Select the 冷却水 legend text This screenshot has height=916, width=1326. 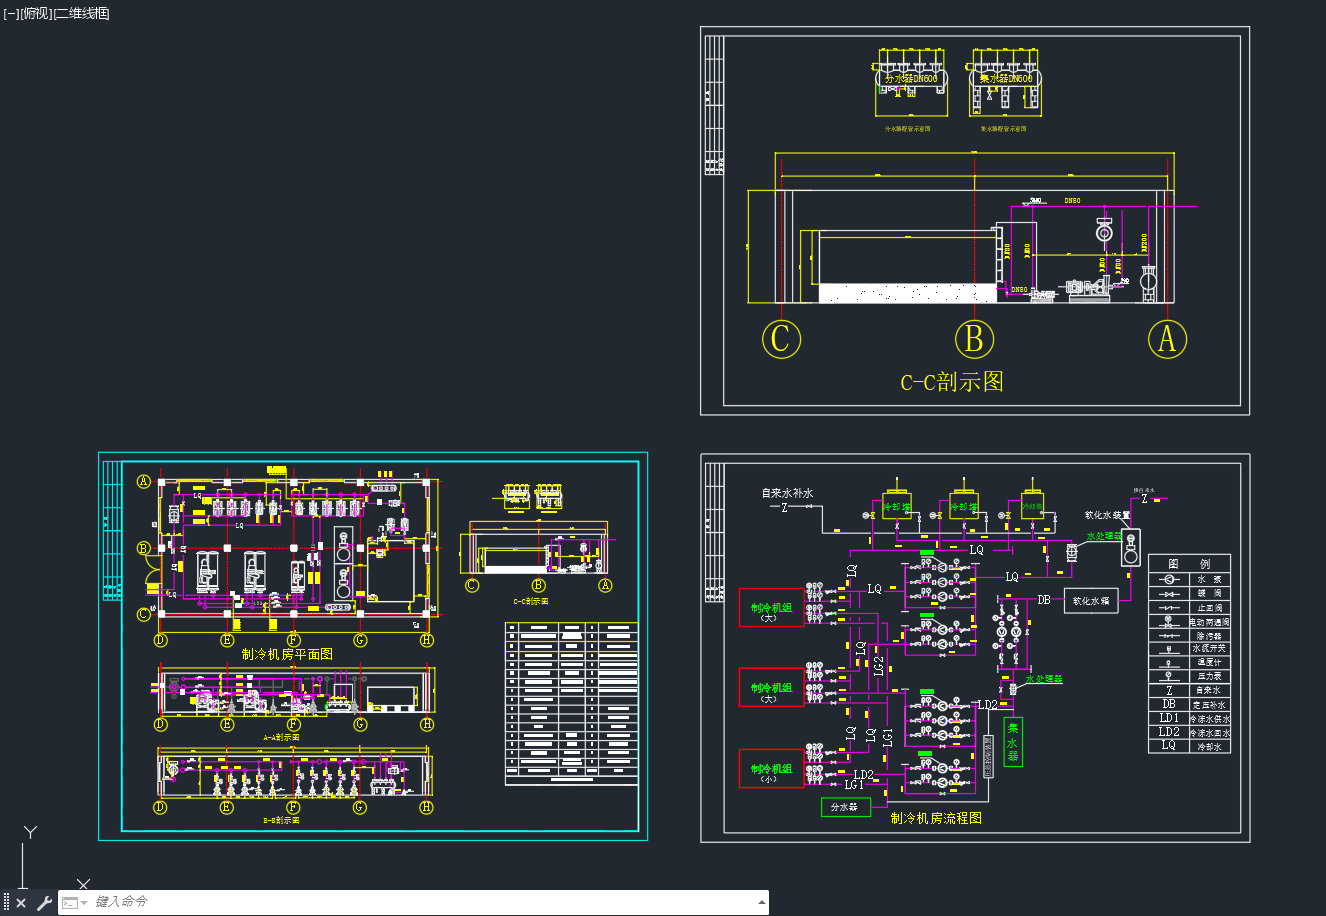1209,747
